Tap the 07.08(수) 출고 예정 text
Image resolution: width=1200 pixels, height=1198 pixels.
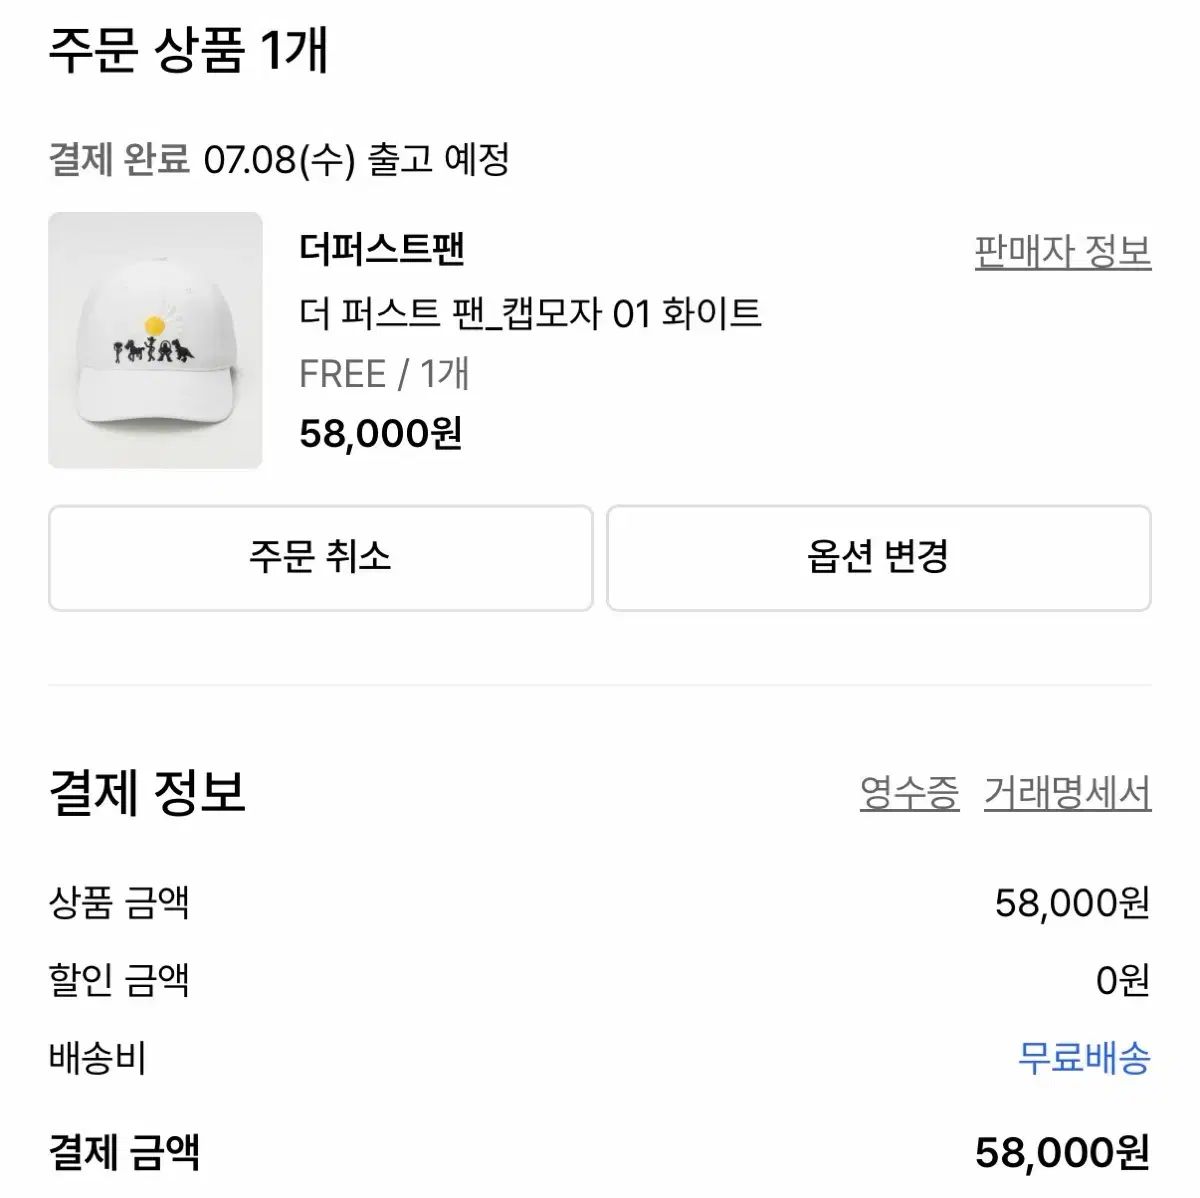click(x=357, y=159)
